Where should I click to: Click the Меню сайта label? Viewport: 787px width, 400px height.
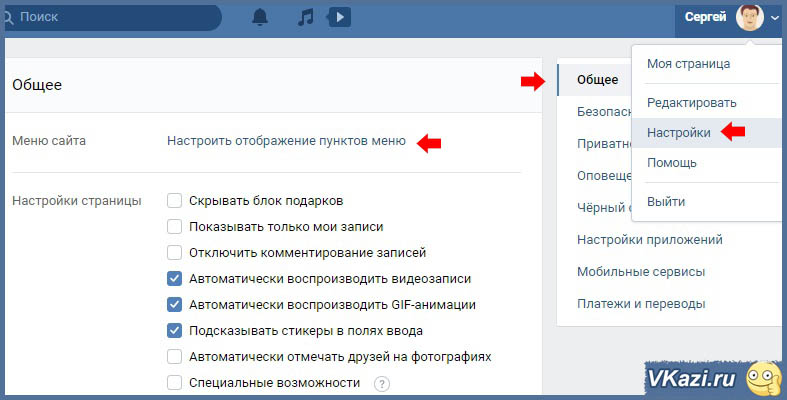click(49, 141)
